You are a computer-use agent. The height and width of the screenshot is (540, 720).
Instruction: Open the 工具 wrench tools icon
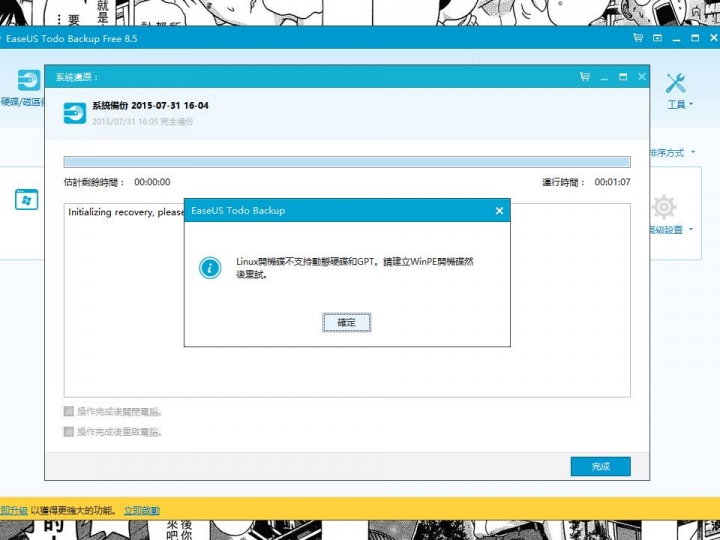coord(675,83)
